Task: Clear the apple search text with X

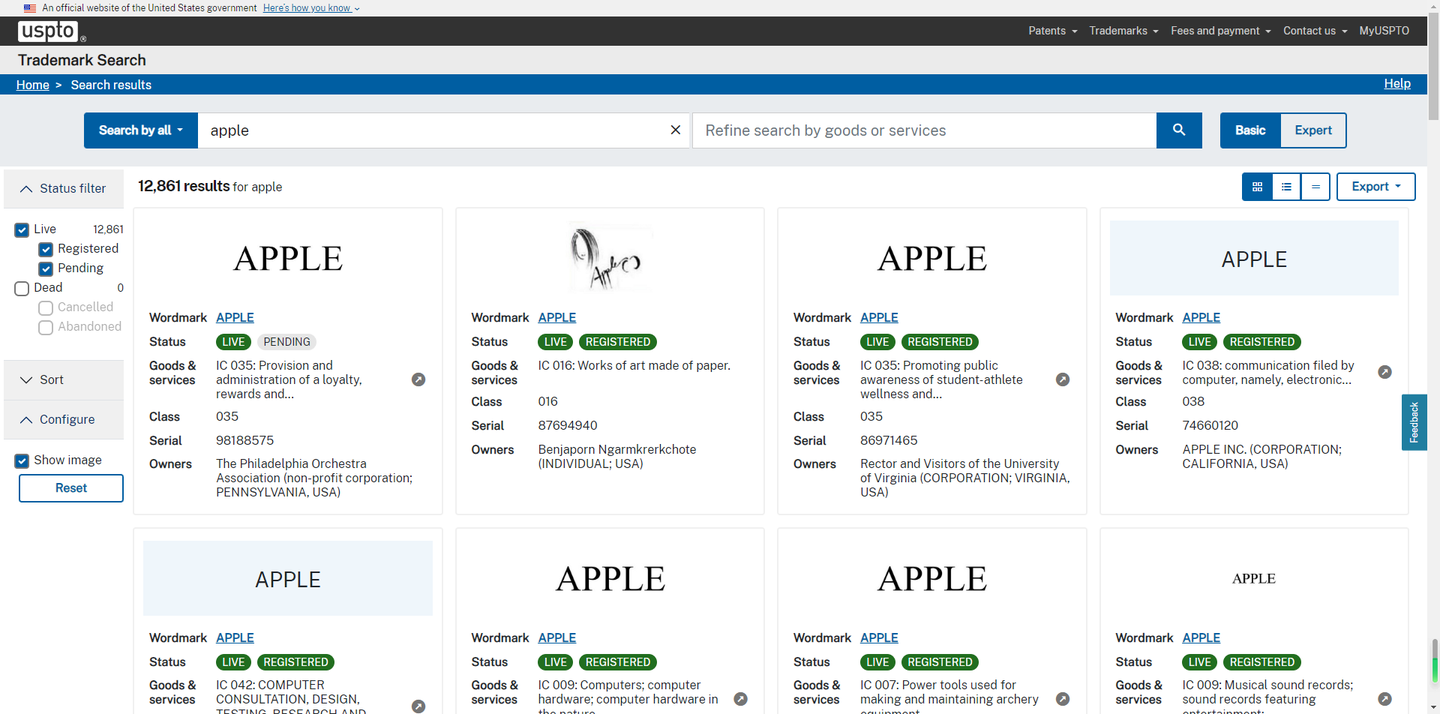Action: click(675, 130)
